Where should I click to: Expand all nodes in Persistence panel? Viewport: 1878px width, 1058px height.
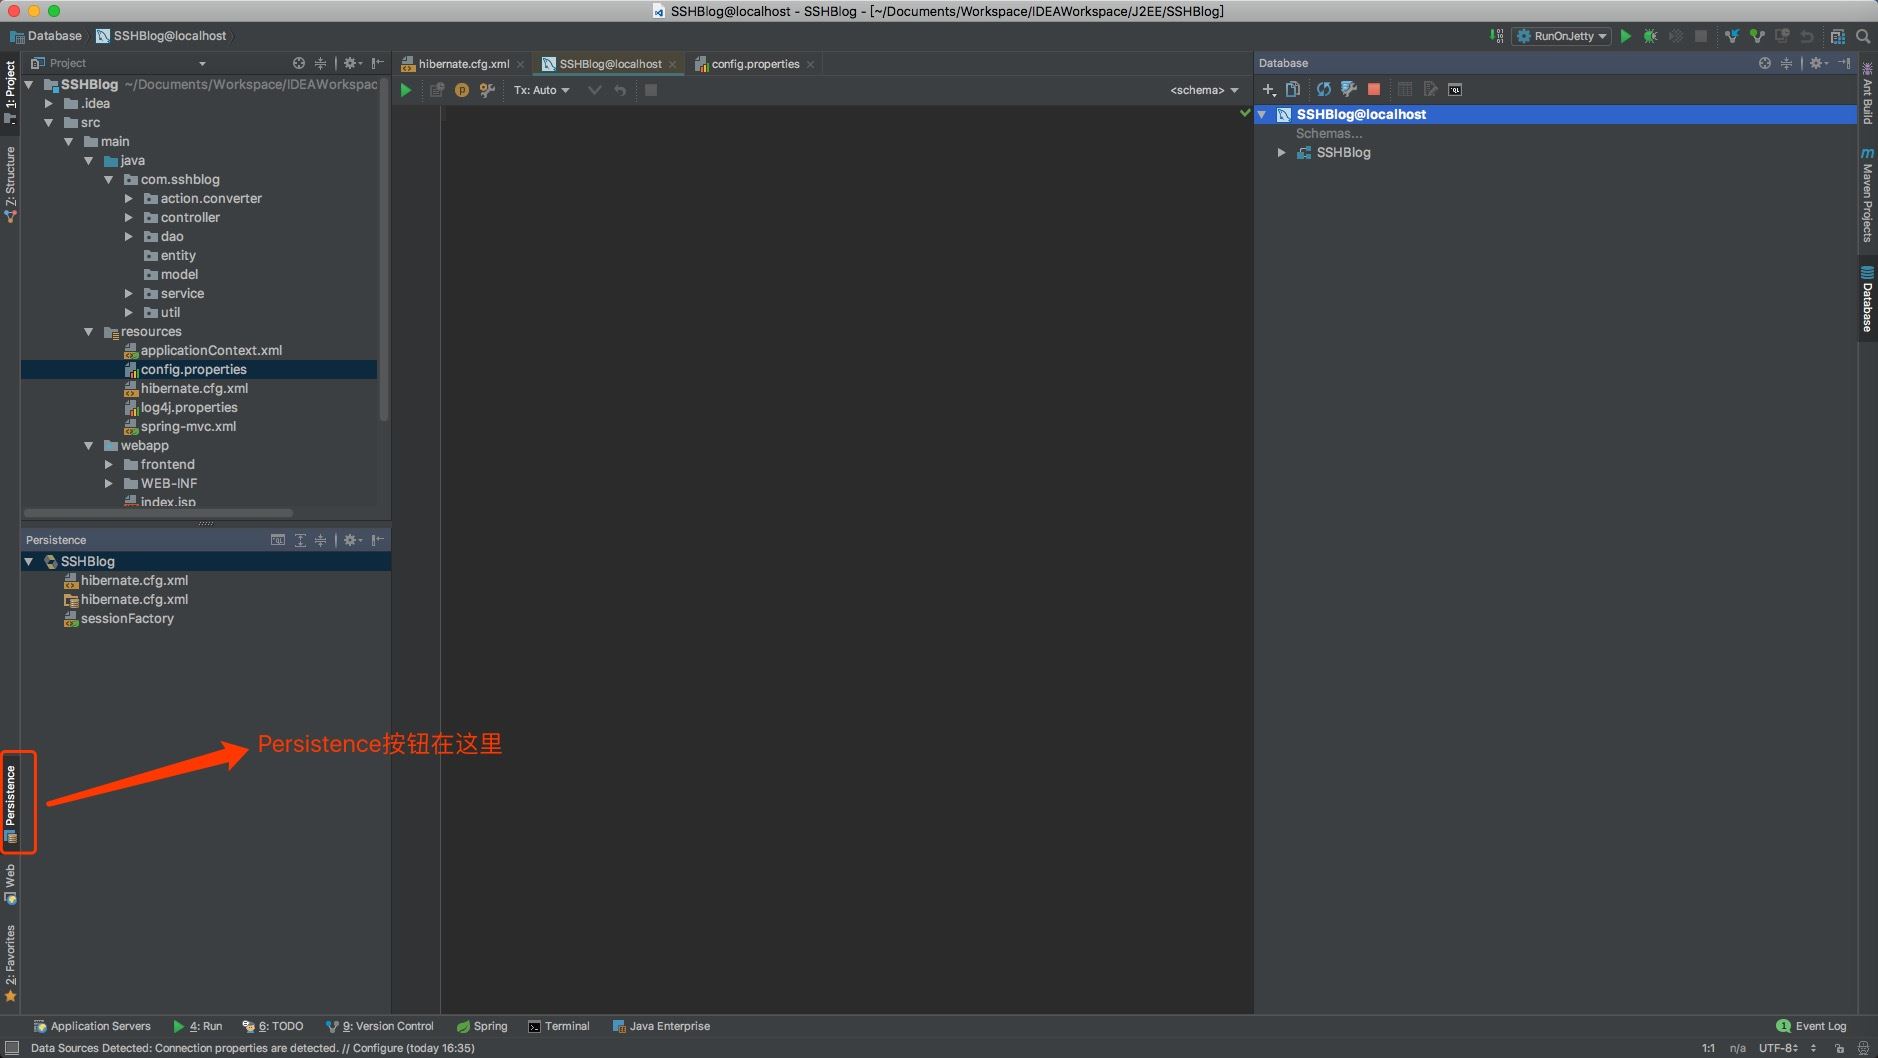(x=299, y=540)
